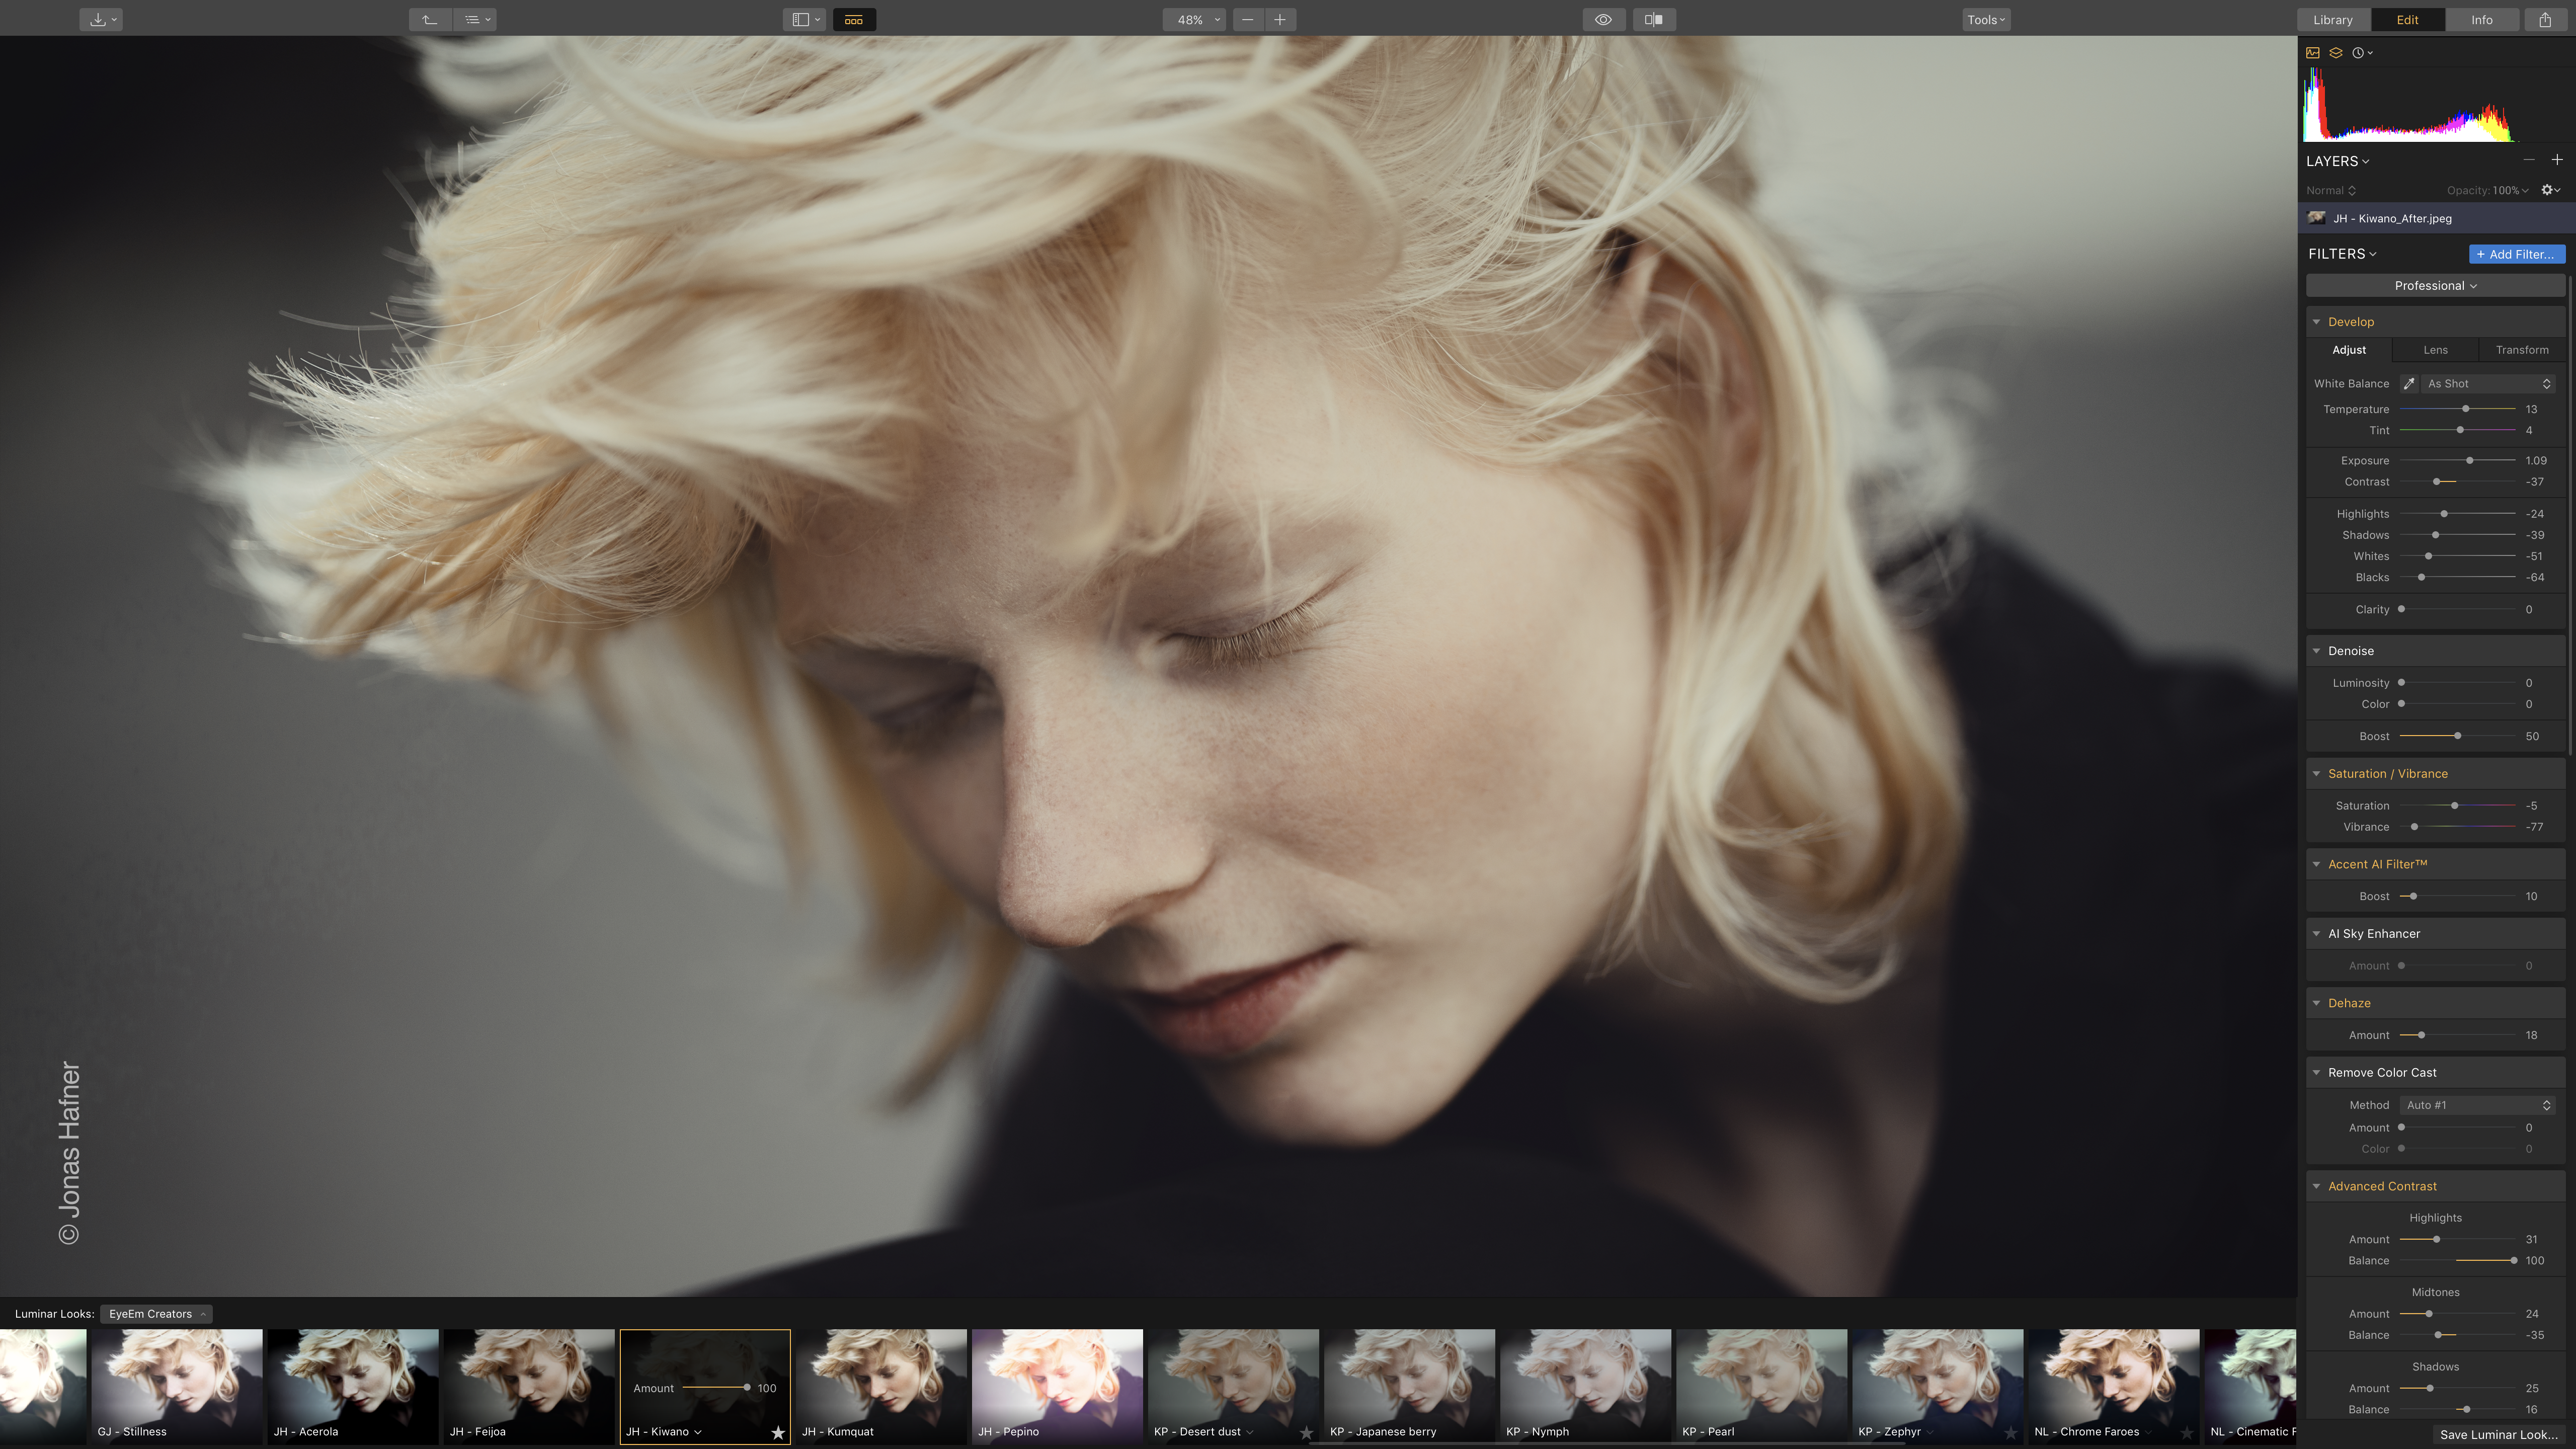Click the history clock icon

click(2358, 53)
